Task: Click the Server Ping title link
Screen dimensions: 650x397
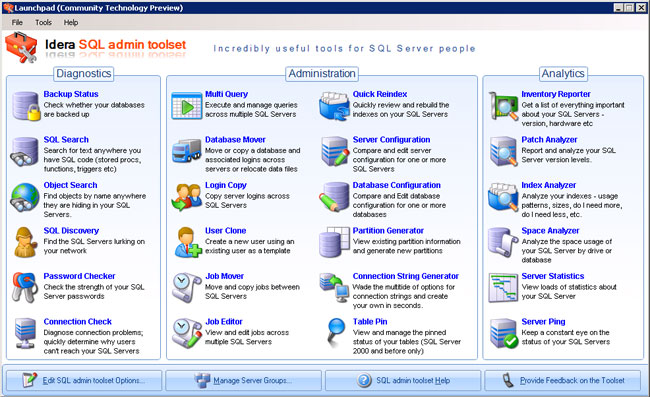Action: [543, 322]
